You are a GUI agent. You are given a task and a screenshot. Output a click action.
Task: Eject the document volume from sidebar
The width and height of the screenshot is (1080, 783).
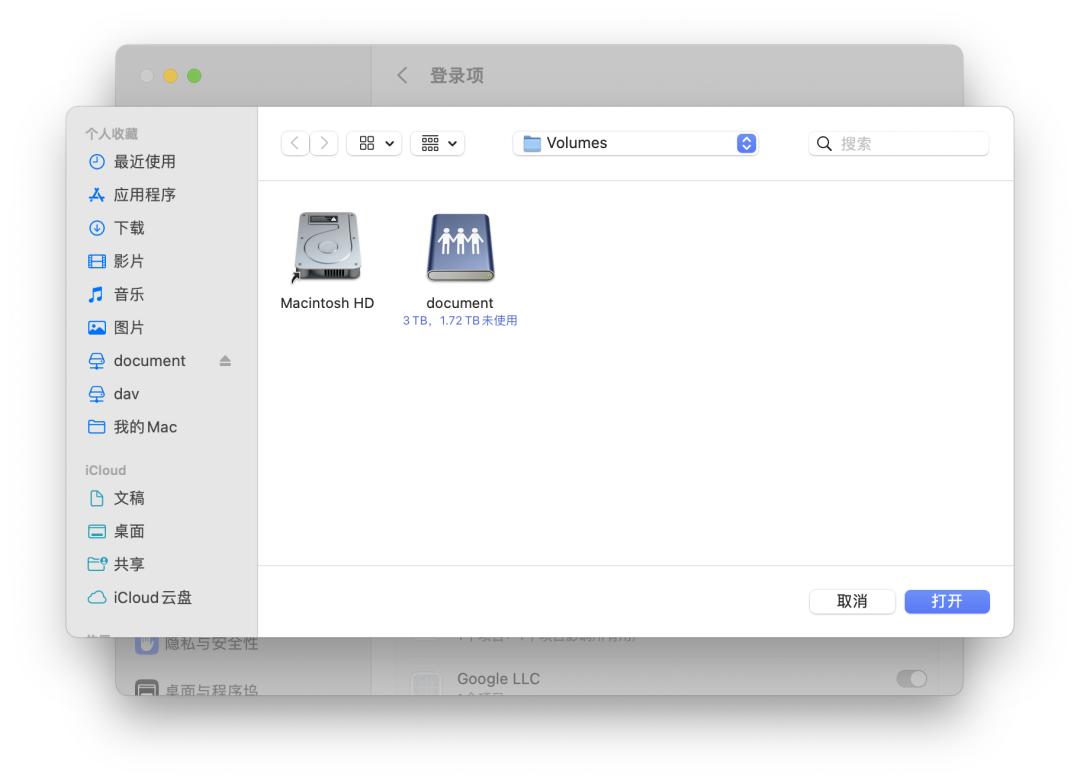[226, 360]
